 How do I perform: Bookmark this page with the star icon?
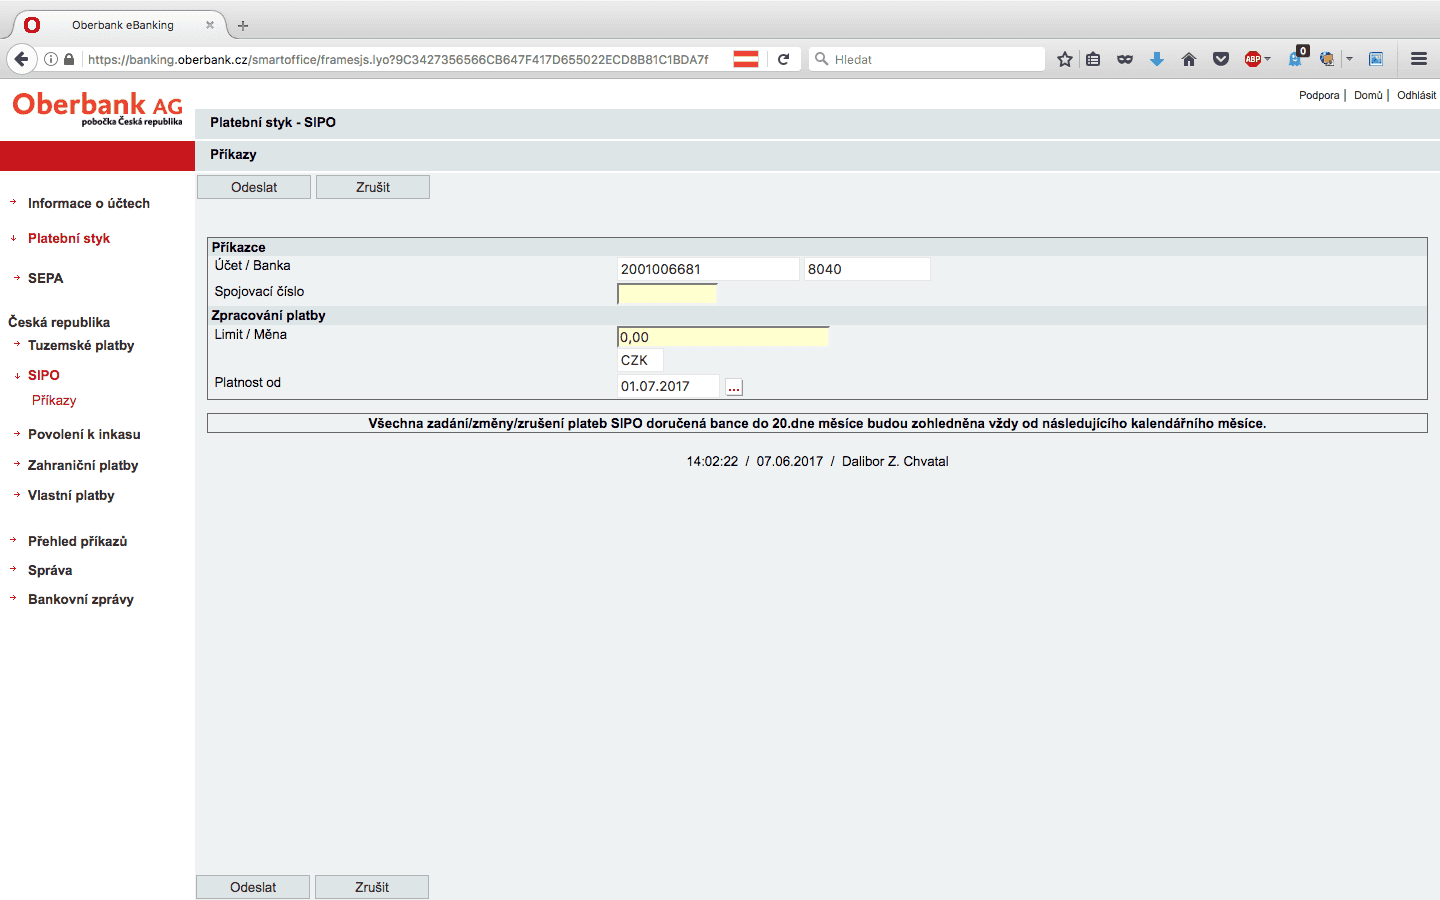pyautogui.click(x=1065, y=59)
